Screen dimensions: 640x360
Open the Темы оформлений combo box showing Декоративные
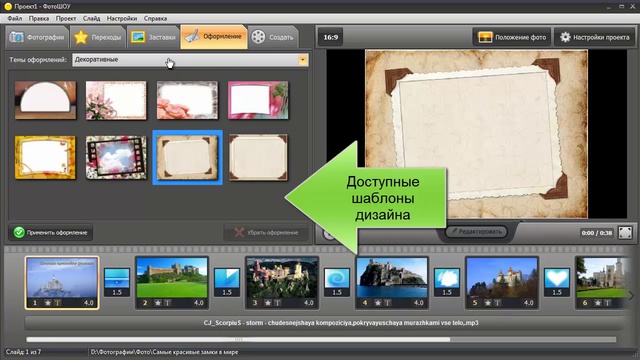point(190,60)
